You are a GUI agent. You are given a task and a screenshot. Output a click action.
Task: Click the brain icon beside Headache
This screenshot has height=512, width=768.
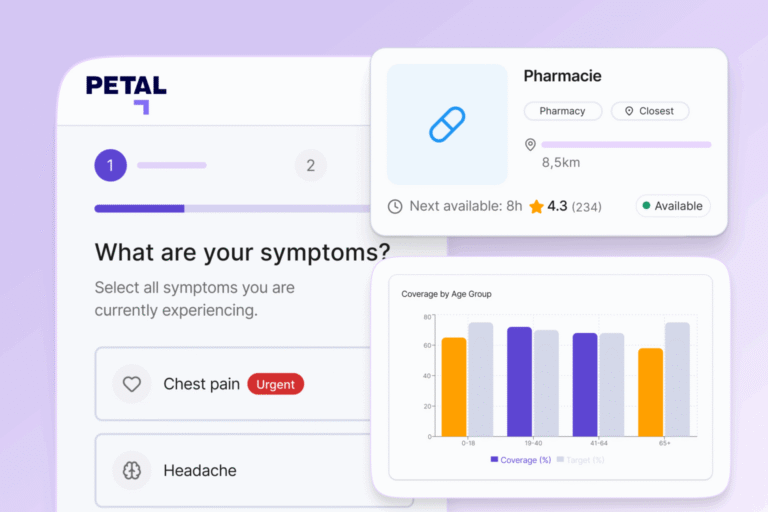(x=131, y=470)
